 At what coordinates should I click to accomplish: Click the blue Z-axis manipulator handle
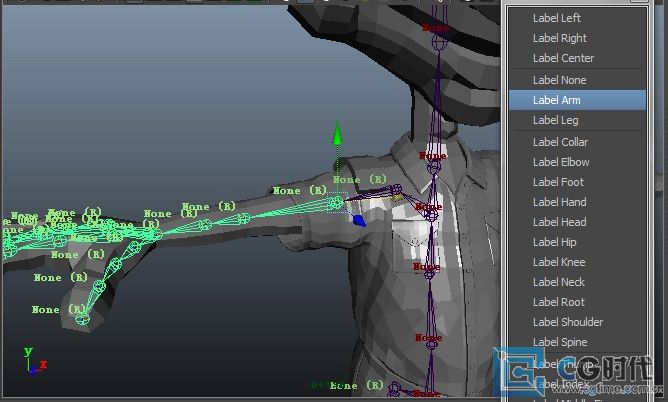359,221
